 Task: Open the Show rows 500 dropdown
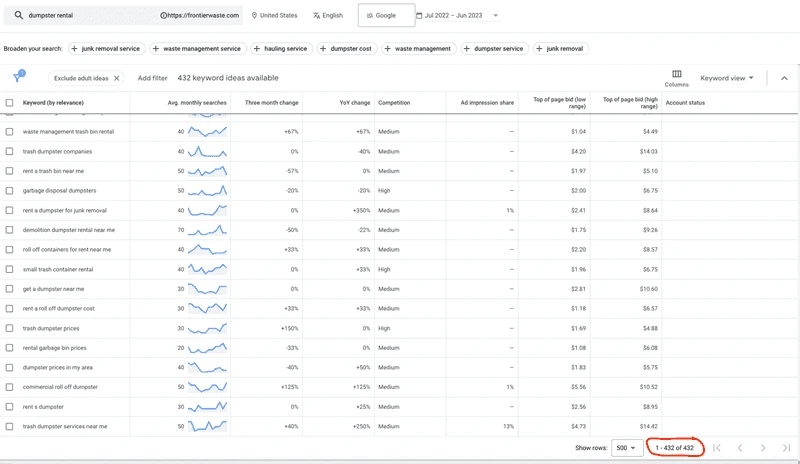pyautogui.click(x=627, y=448)
